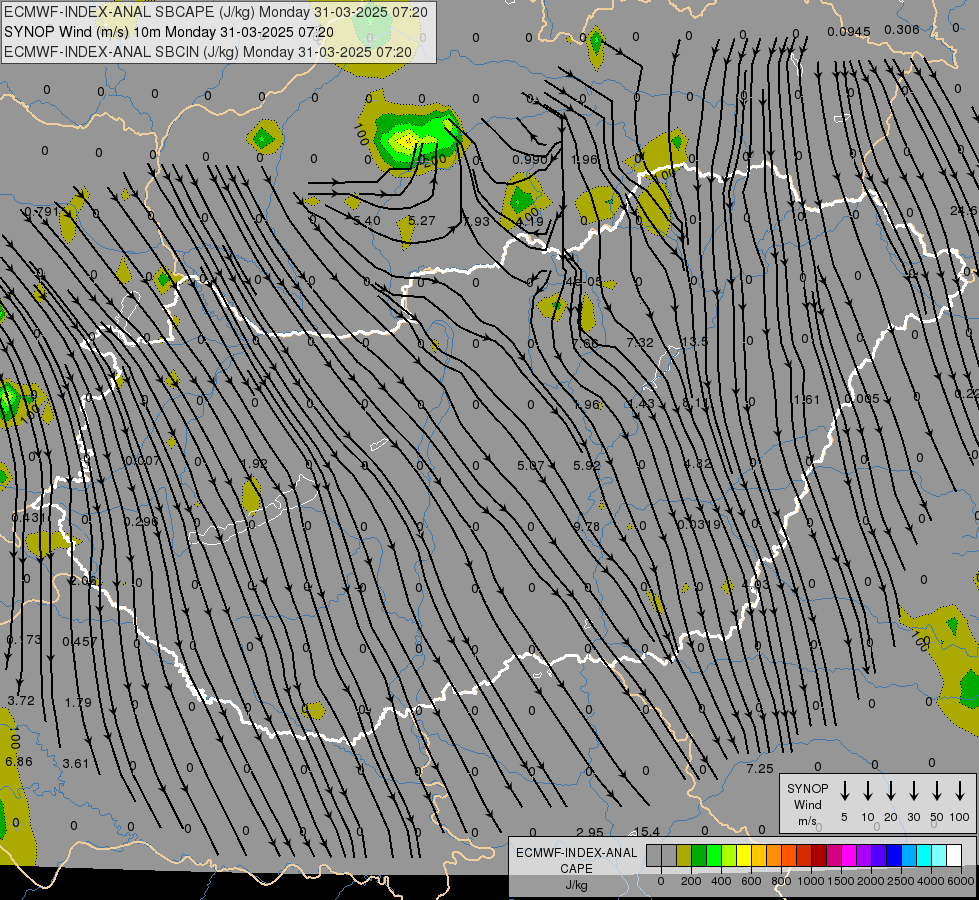Click the Lake Balaton outline on the map
The image size is (979, 900).
pos(253,512)
